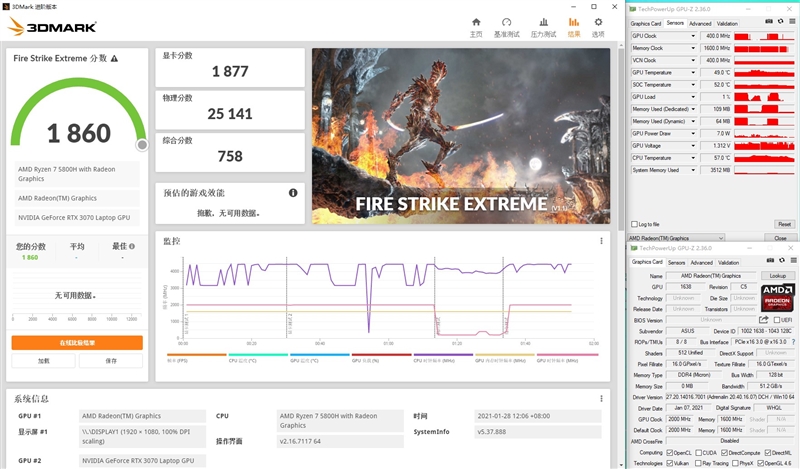Select the results (结果) bar chart icon
The height and width of the screenshot is (469, 800).
[x=574, y=22]
